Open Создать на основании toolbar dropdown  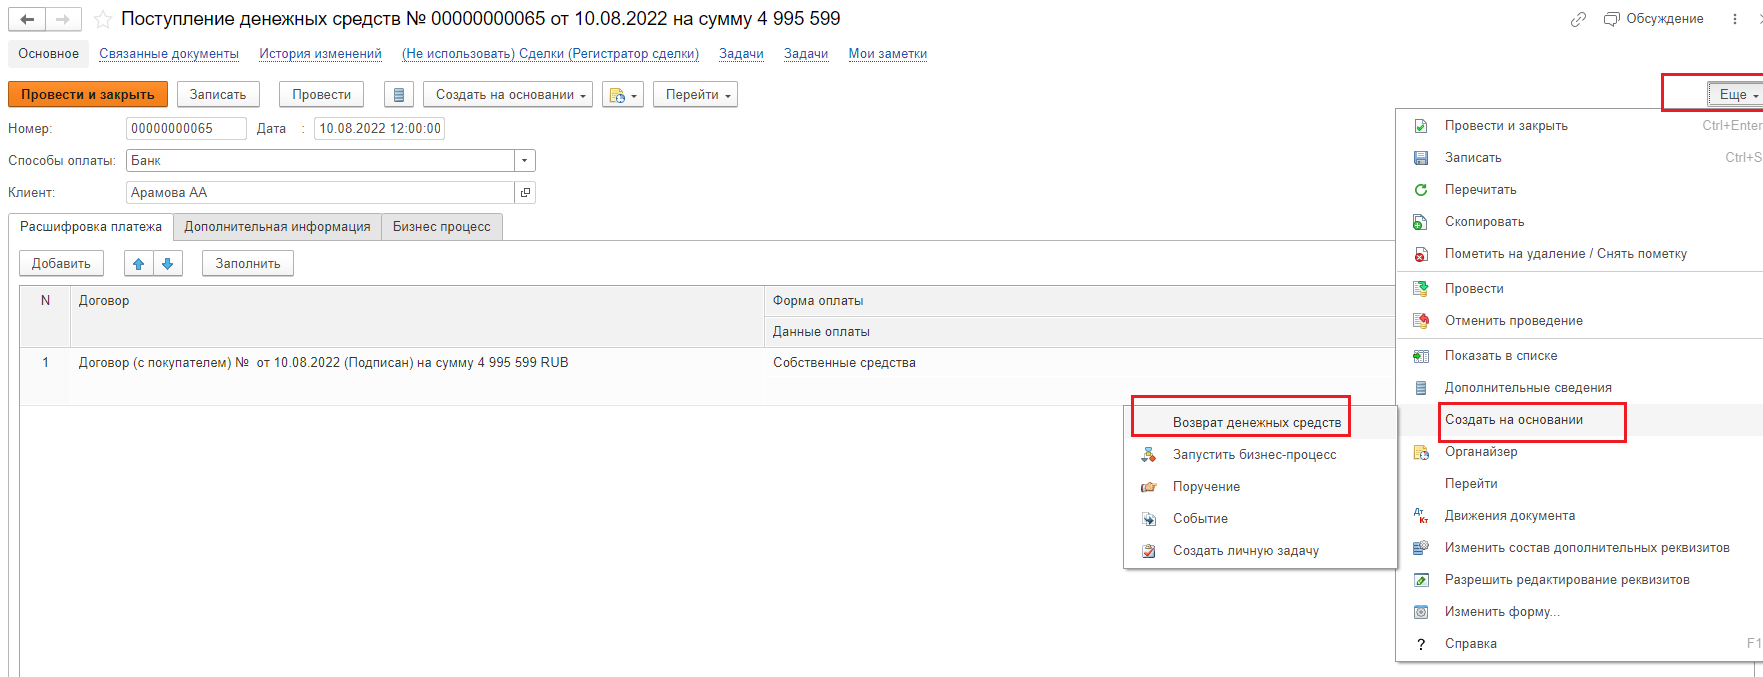point(508,95)
